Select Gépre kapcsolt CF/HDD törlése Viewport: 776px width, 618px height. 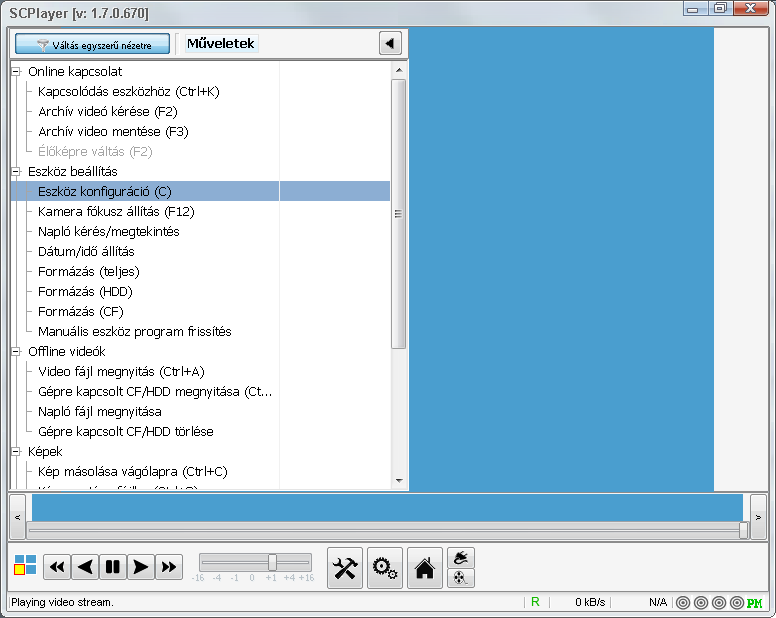[x=126, y=432]
